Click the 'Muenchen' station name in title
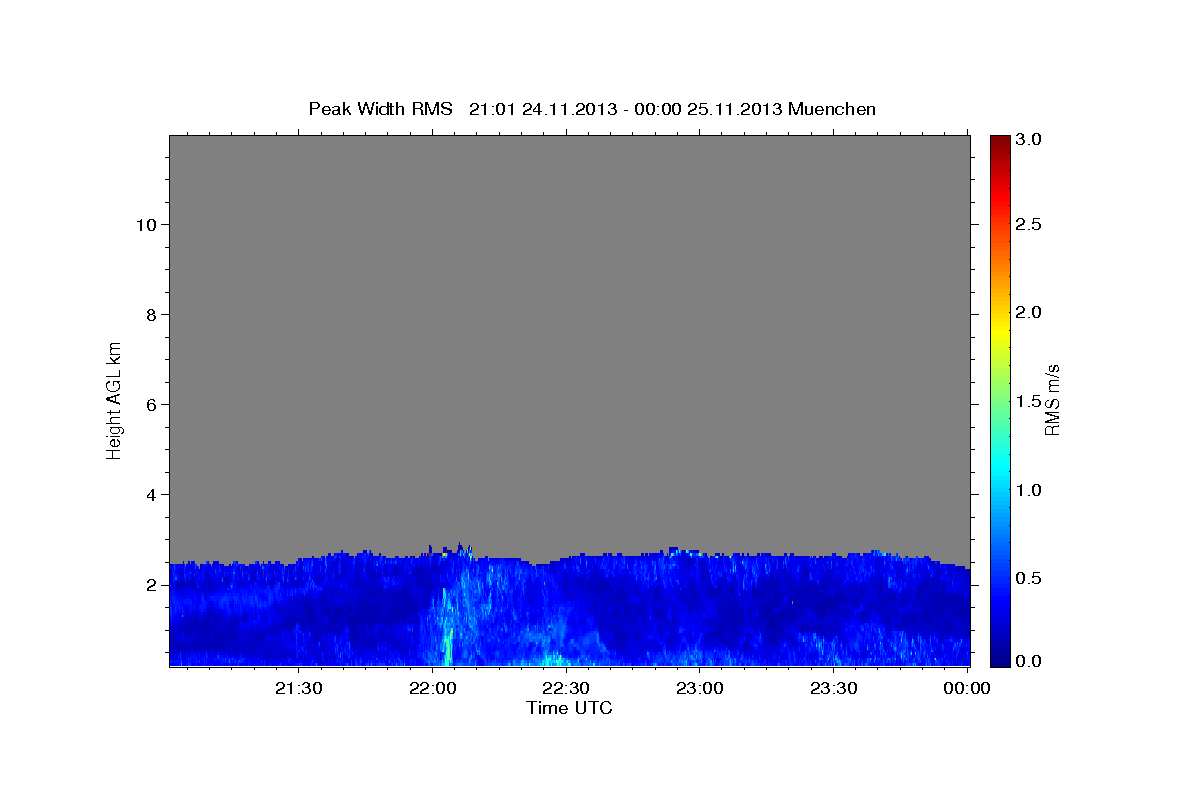The width and height of the screenshot is (1200, 800). click(832, 108)
